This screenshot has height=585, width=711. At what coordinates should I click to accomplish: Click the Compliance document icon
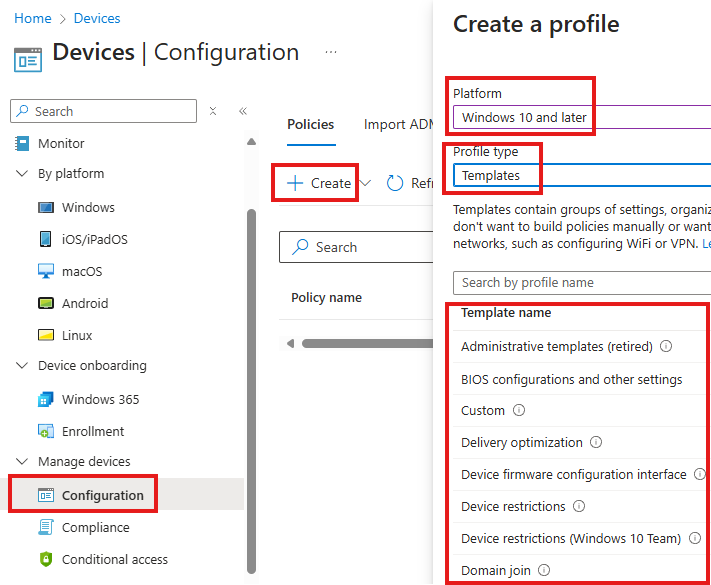(x=45, y=527)
